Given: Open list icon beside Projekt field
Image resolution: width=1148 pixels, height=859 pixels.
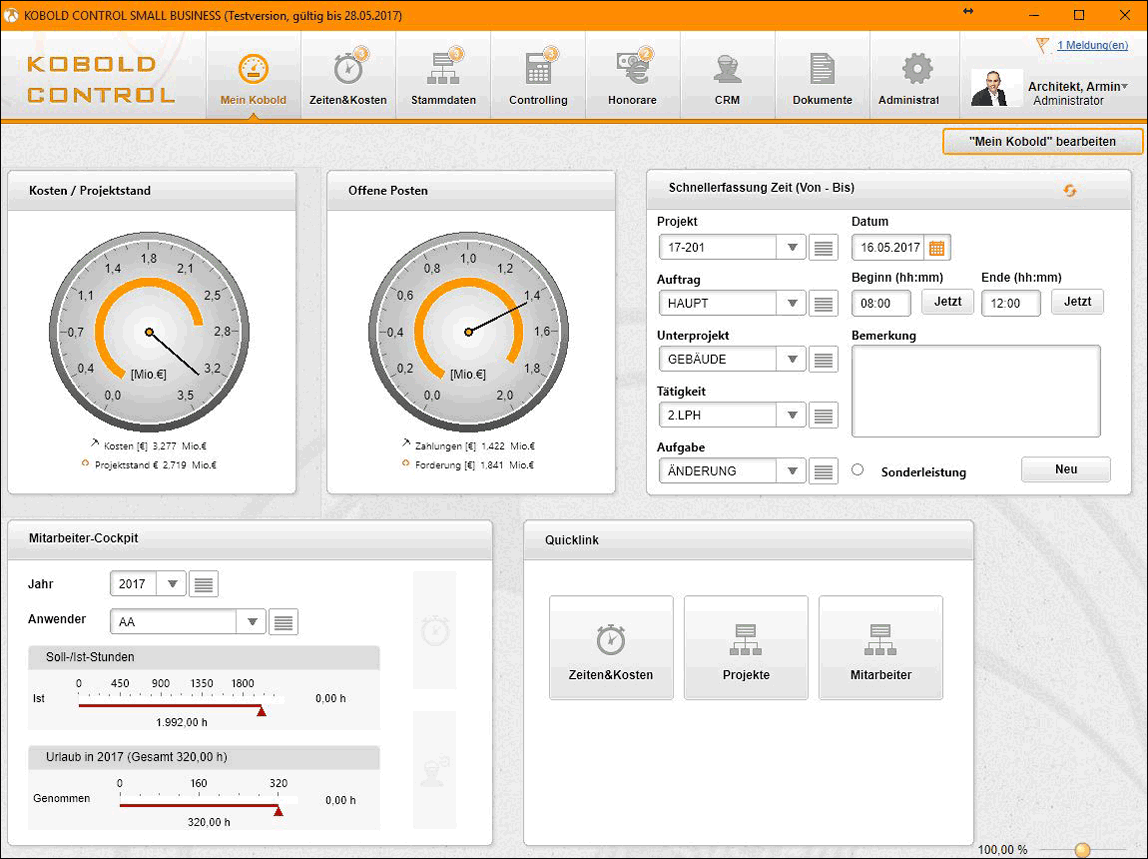Looking at the screenshot, I should pos(824,248).
